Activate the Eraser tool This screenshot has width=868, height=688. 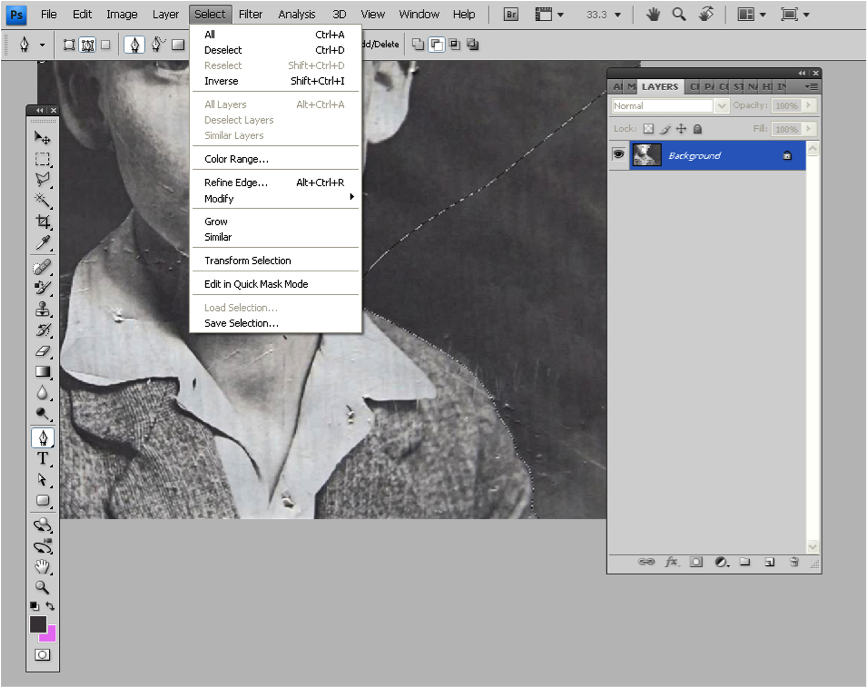click(43, 351)
